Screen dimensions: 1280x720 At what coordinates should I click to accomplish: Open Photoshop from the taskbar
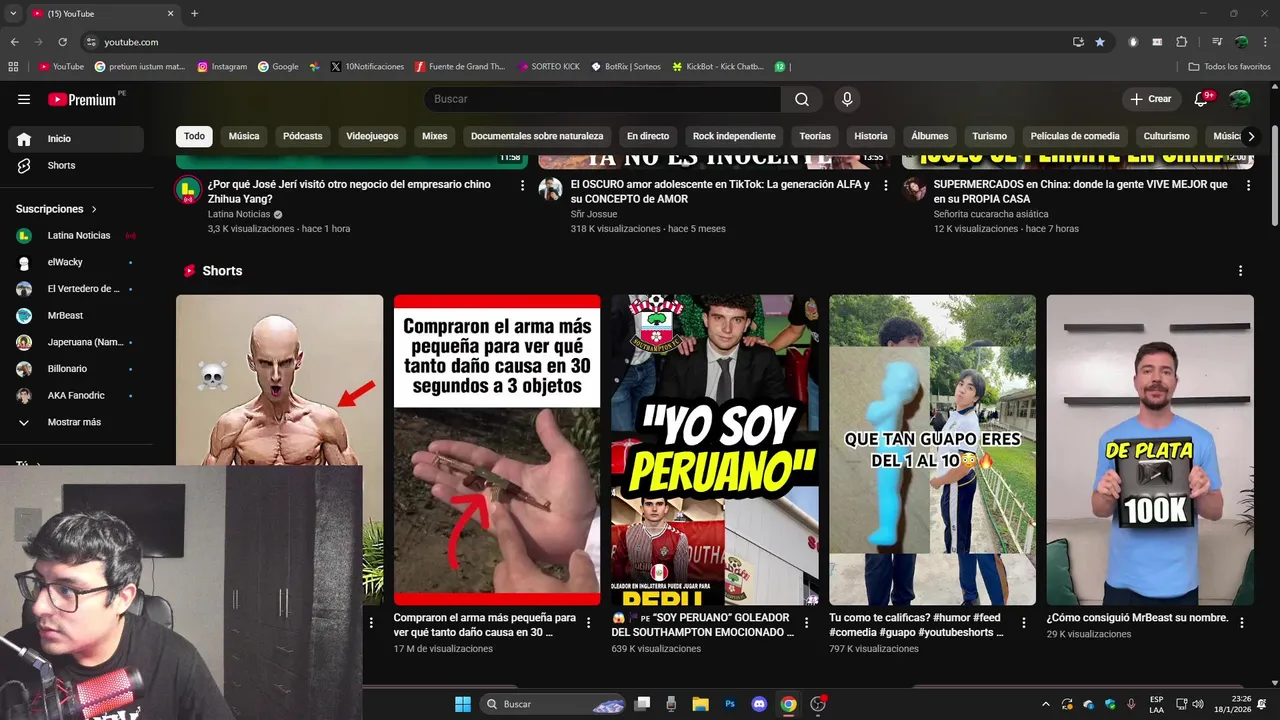730,704
